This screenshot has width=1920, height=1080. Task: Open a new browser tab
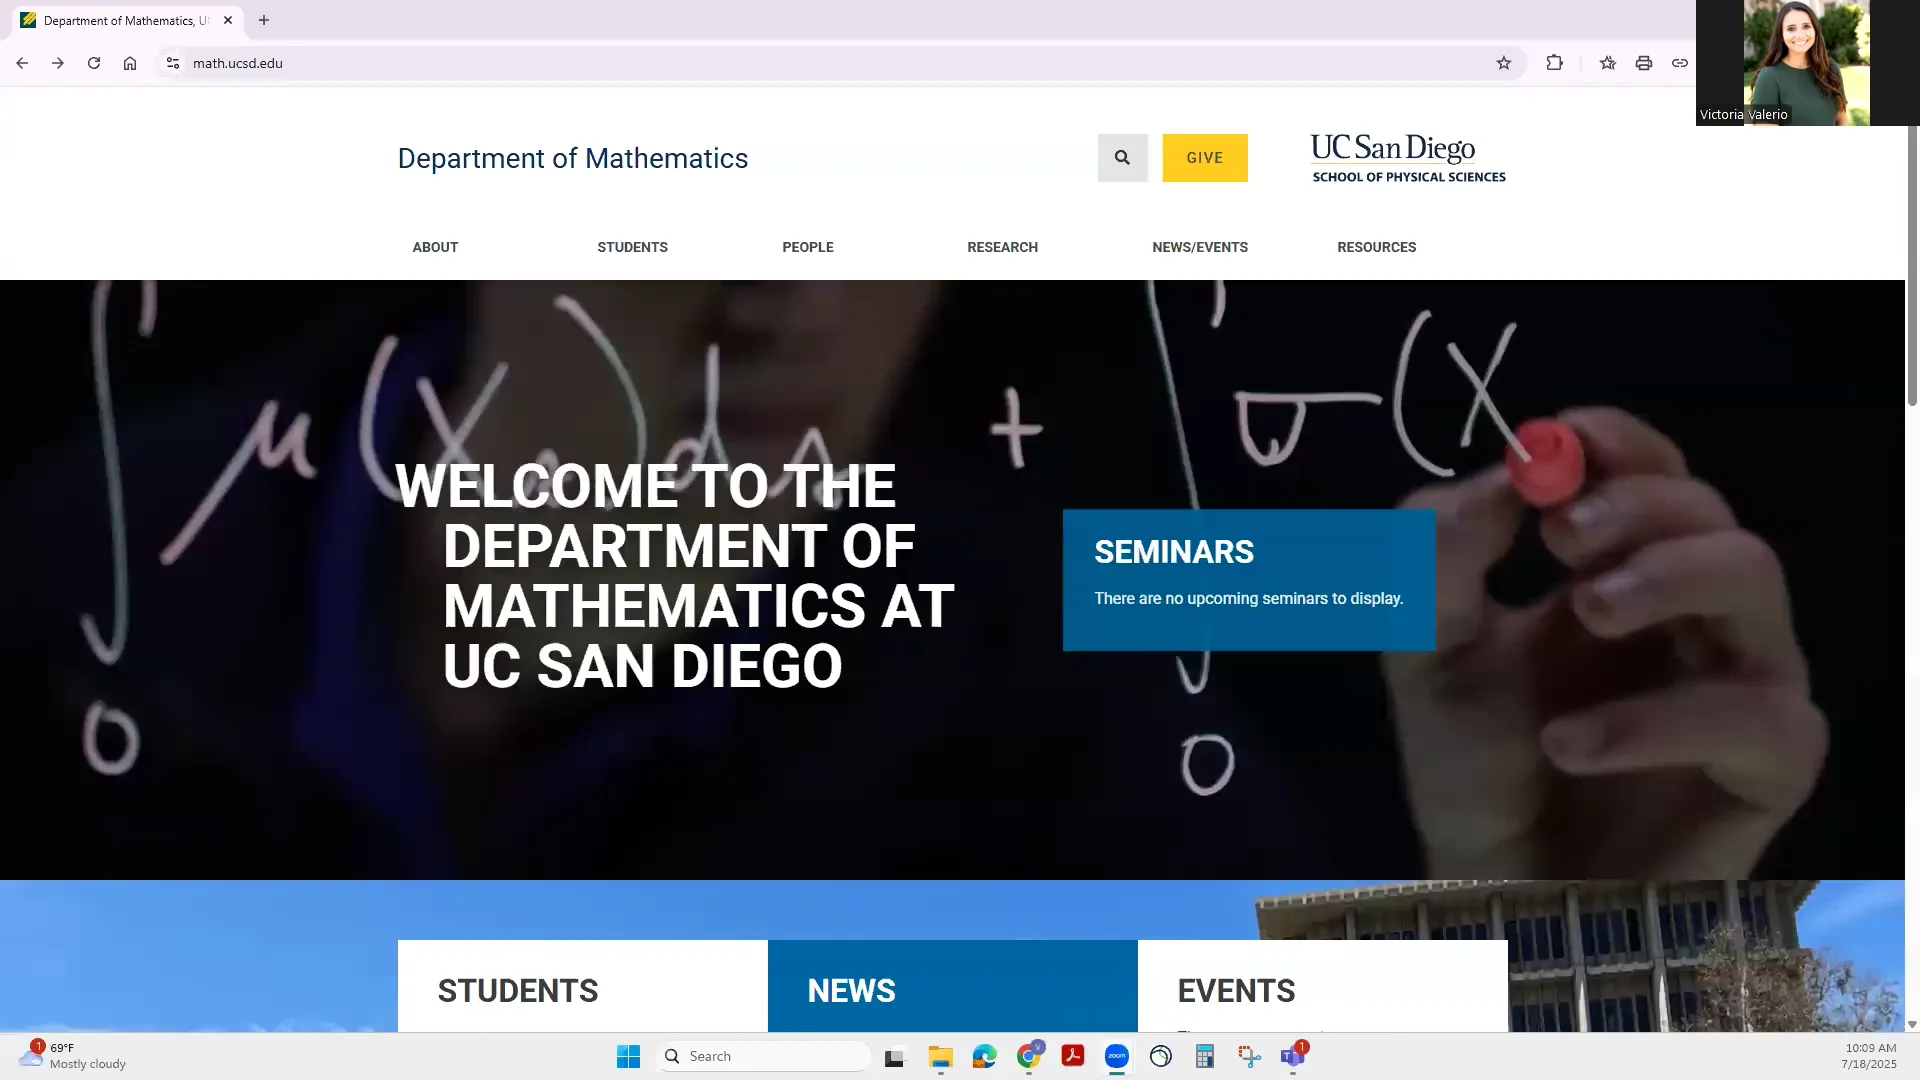click(264, 20)
